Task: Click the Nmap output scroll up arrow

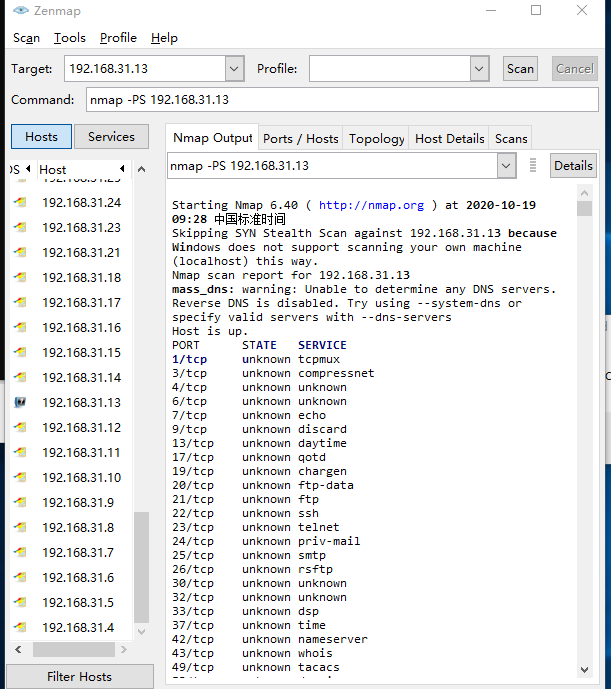Action: pyautogui.click(x=584, y=193)
